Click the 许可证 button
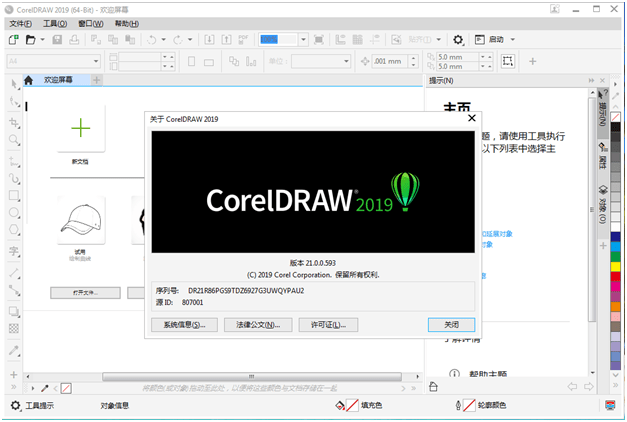 (x=328, y=325)
